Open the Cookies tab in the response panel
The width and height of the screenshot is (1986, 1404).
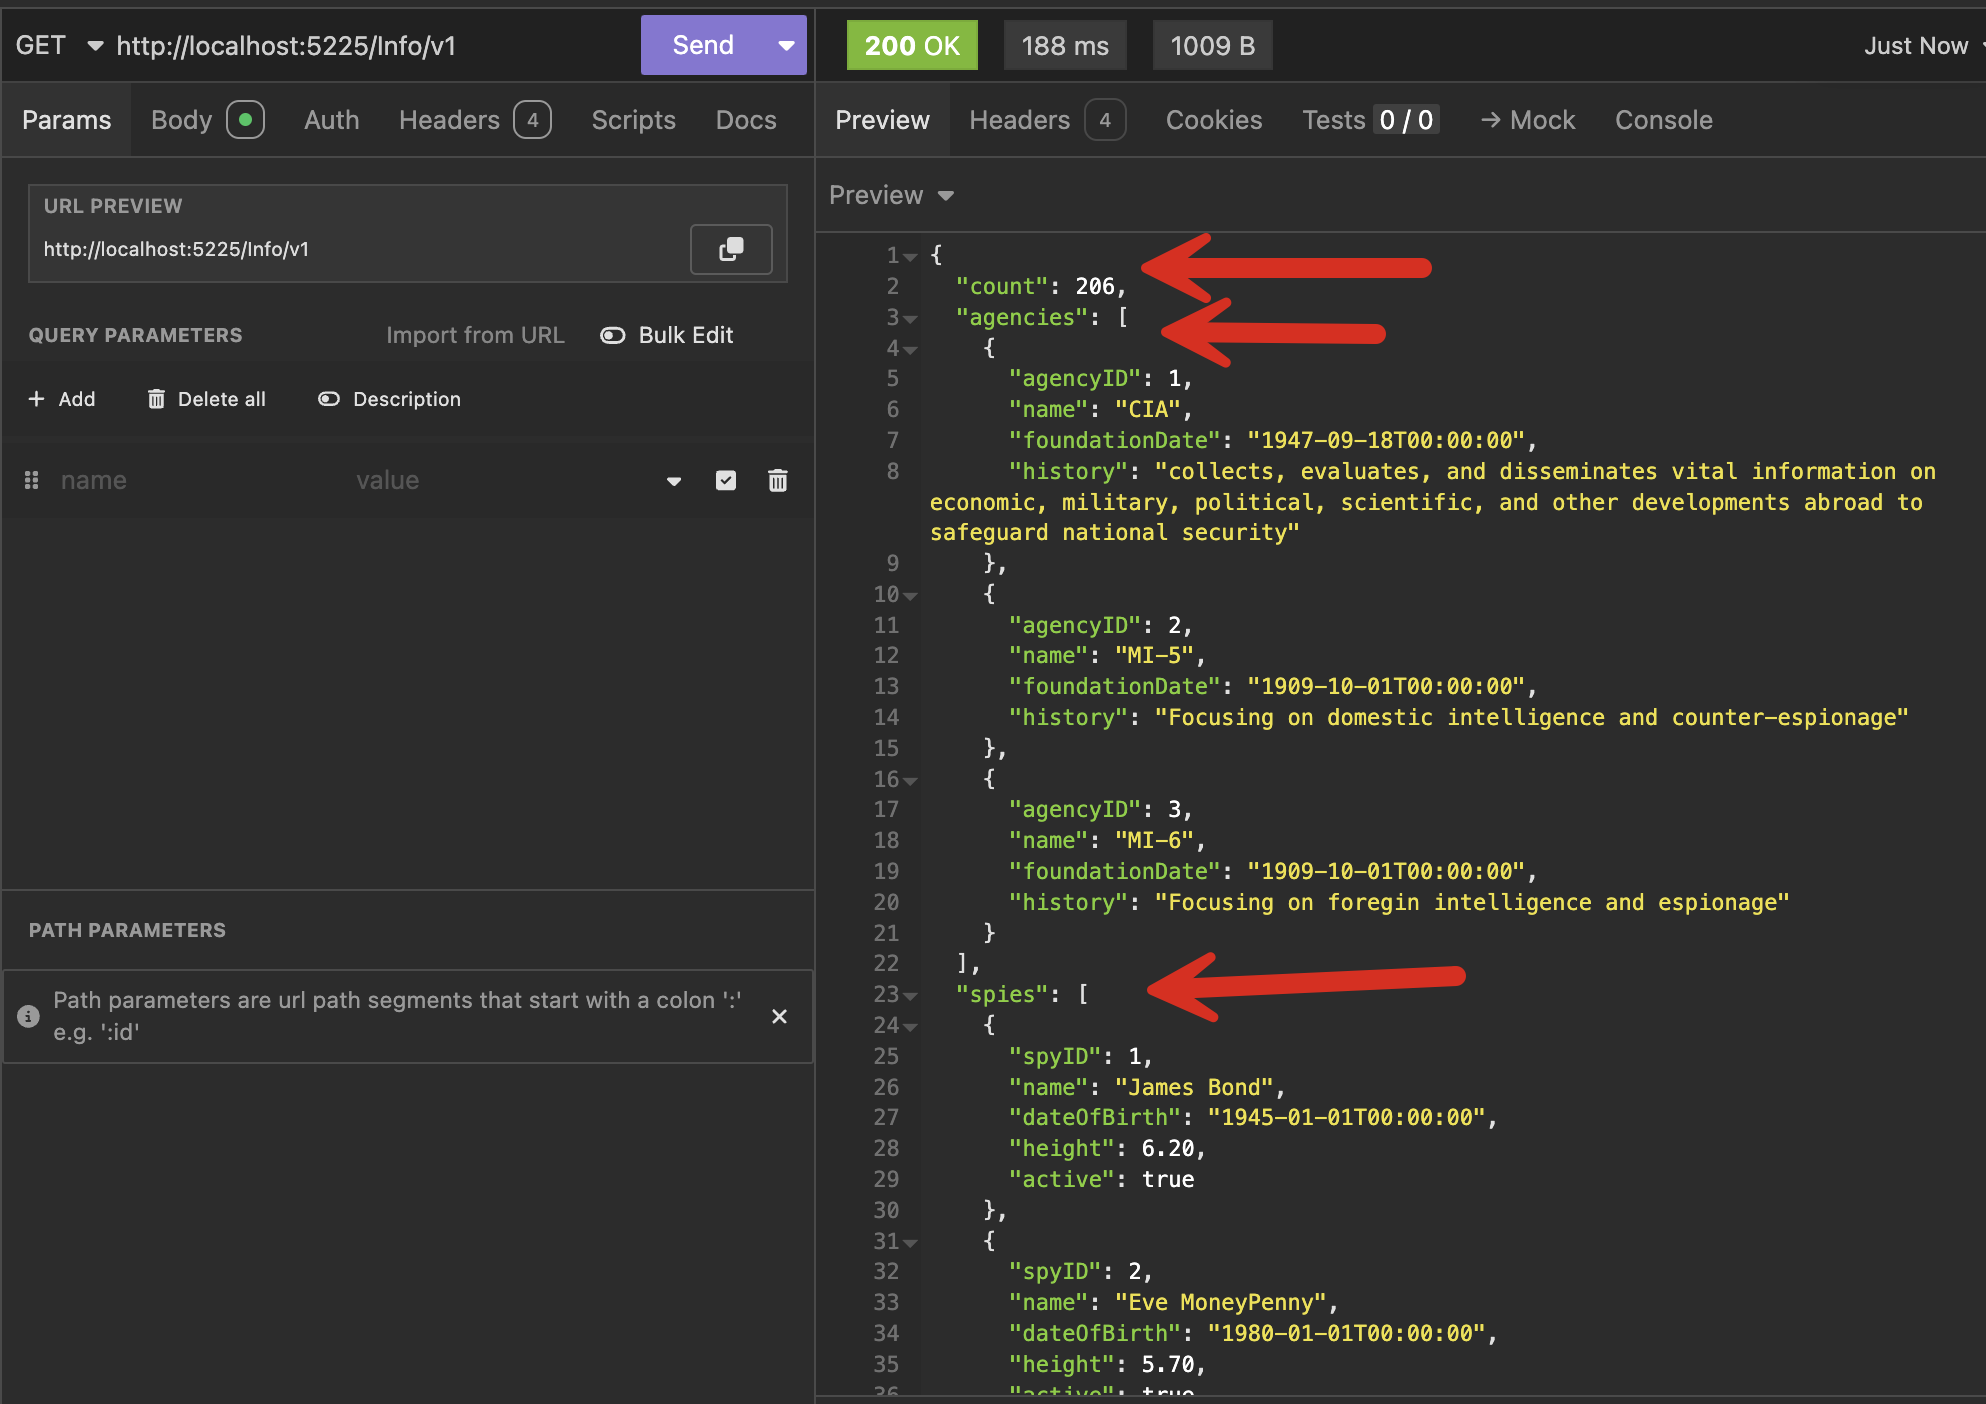[1213, 119]
